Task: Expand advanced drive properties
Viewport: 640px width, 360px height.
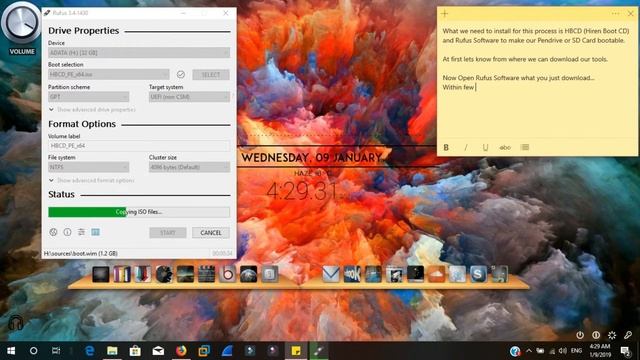Action: 92,109
